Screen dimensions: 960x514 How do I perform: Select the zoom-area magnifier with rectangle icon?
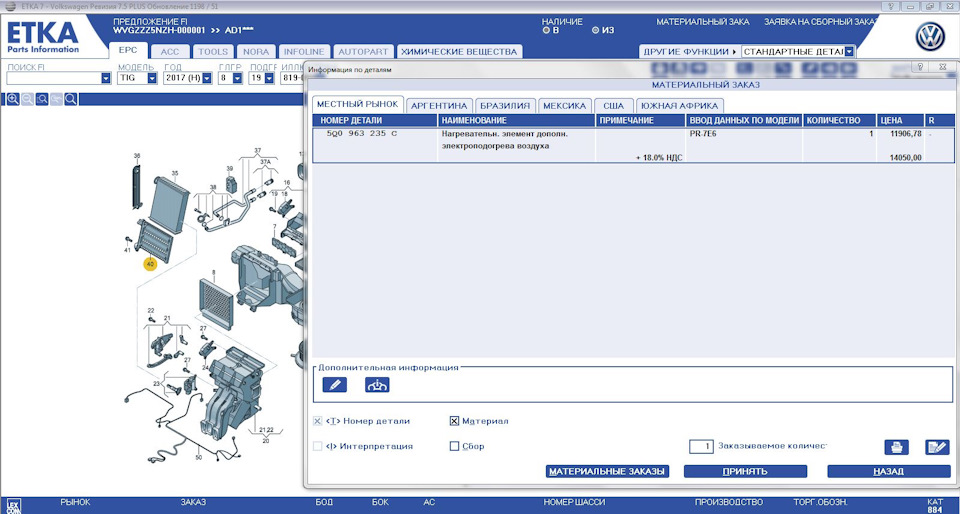tap(42, 99)
